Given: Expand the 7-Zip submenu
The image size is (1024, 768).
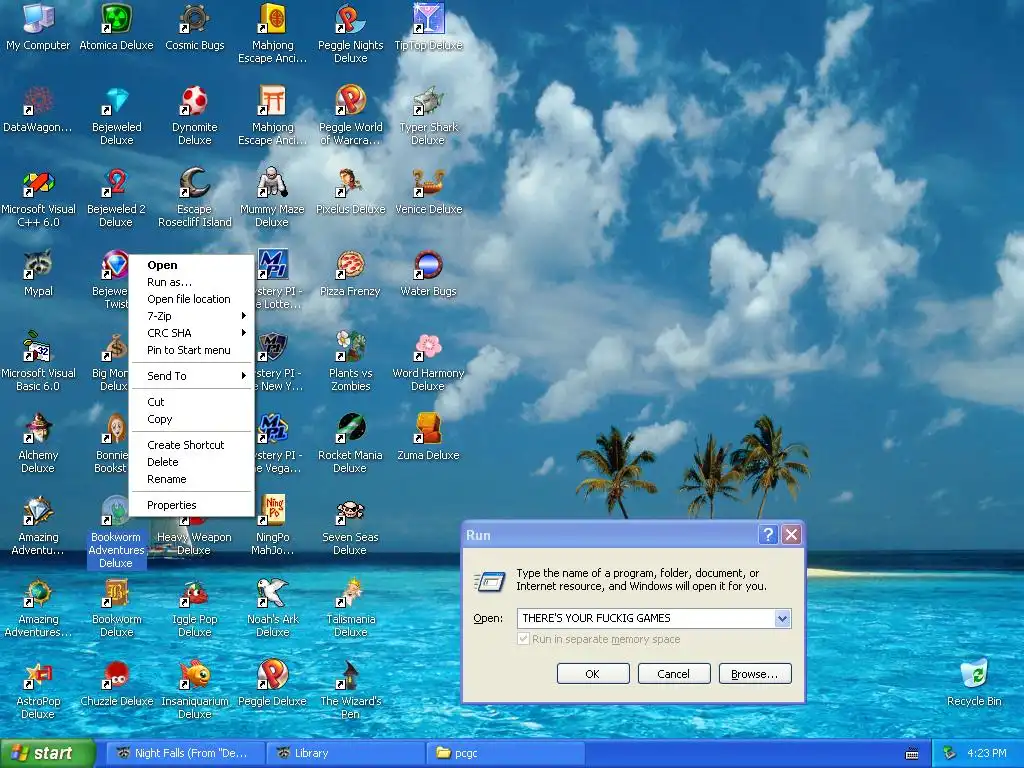Looking at the screenshot, I should click(x=191, y=316).
